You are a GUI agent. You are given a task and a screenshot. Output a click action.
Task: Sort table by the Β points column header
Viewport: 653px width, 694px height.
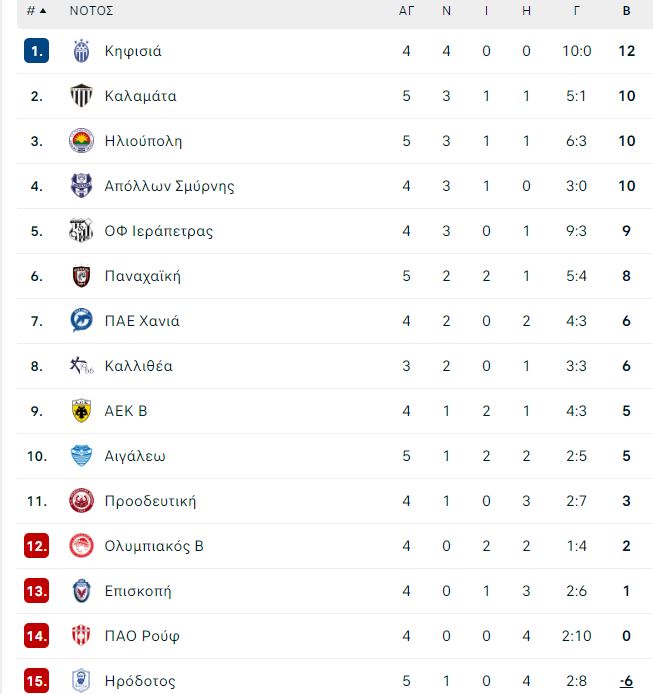(x=626, y=11)
